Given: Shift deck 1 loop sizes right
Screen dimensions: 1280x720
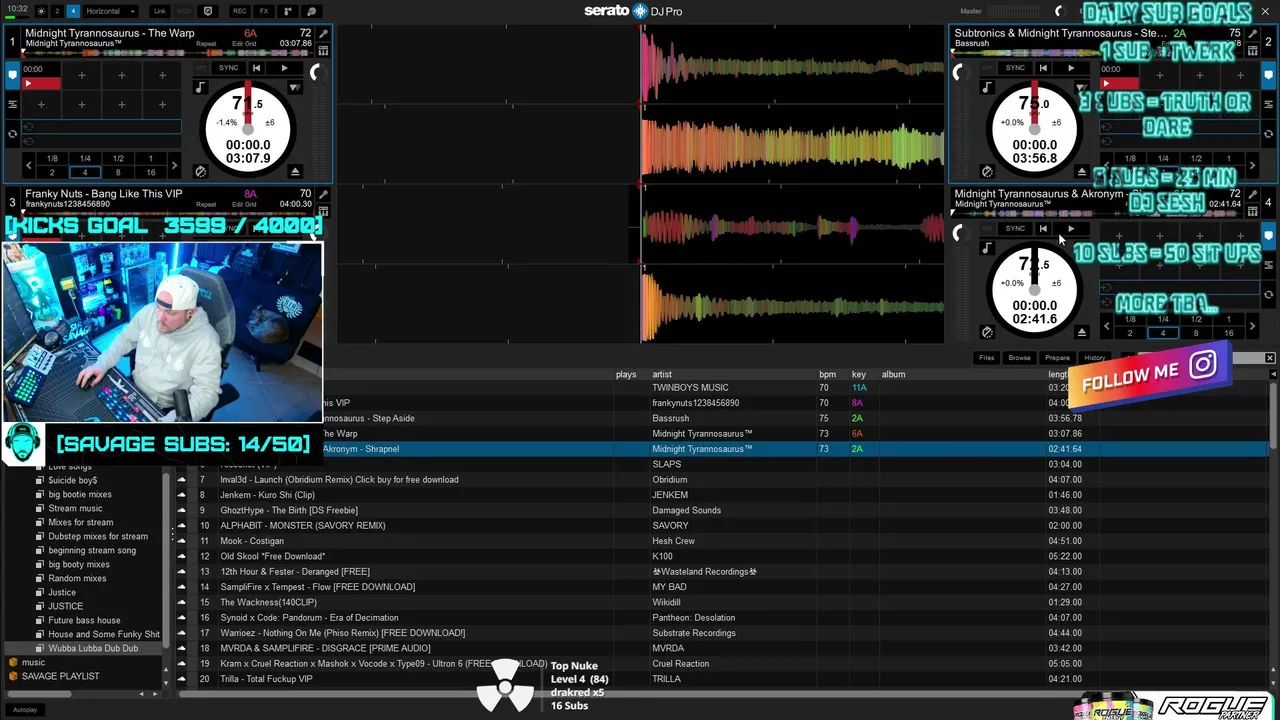Looking at the screenshot, I should pyautogui.click(x=175, y=165).
